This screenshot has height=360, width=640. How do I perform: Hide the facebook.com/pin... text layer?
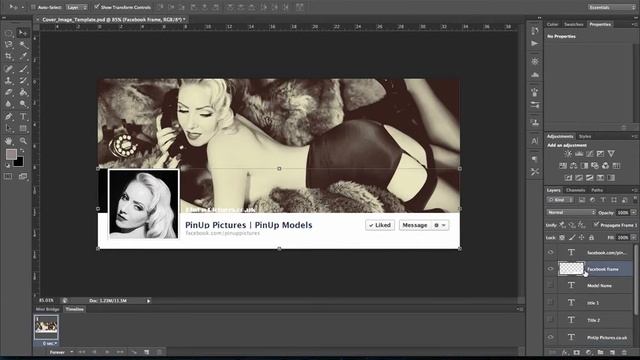pyautogui.click(x=550, y=252)
